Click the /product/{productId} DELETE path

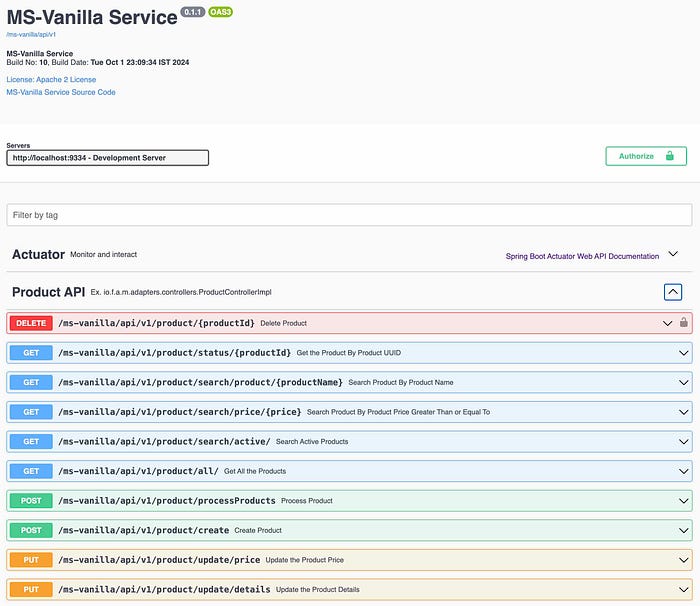coord(156,323)
